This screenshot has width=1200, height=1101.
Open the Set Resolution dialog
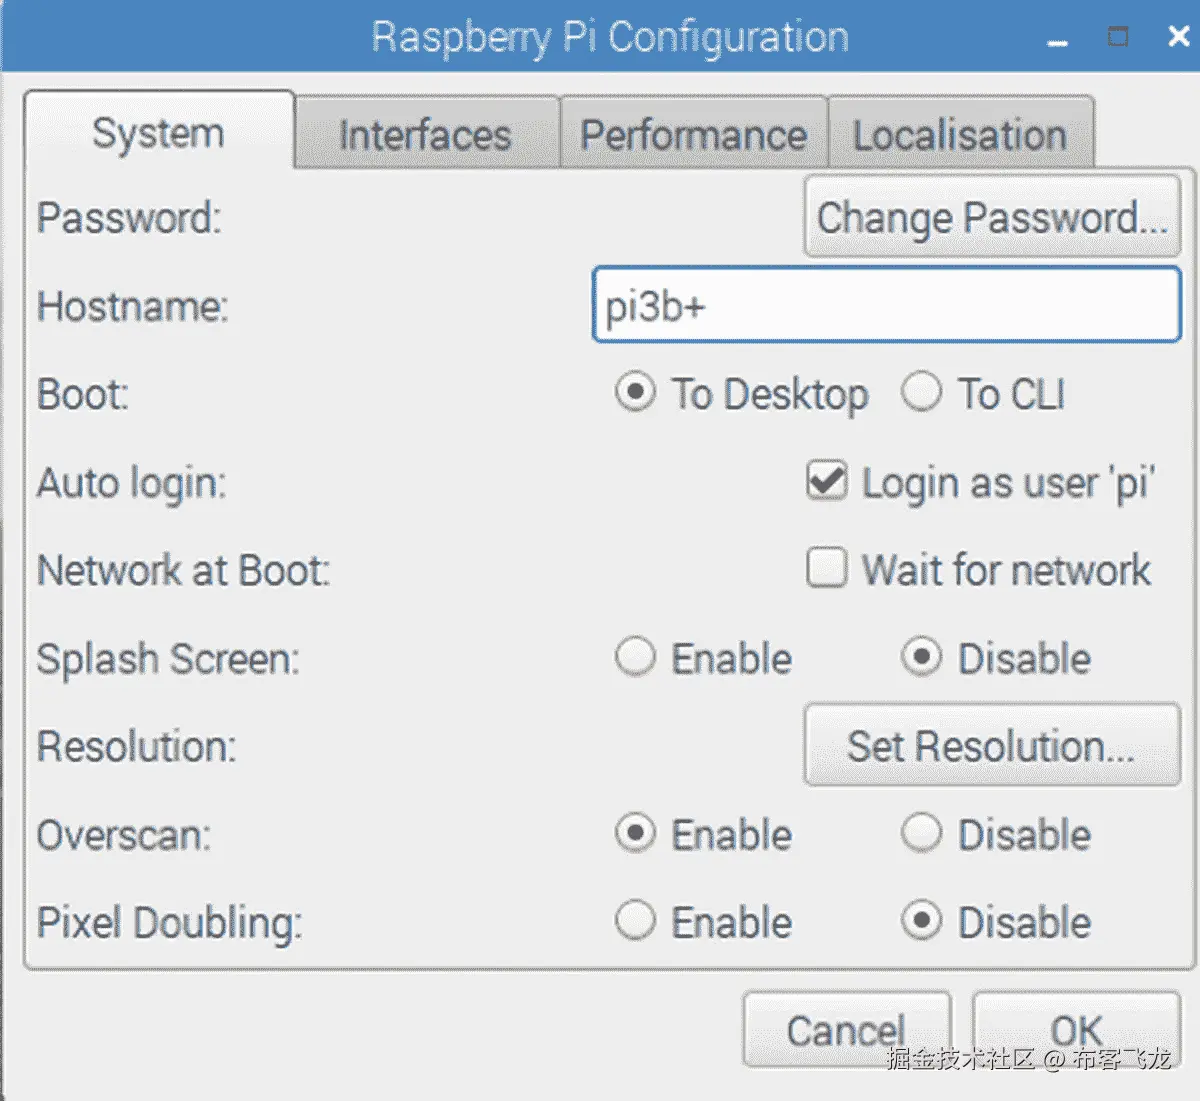pos(992,745)
